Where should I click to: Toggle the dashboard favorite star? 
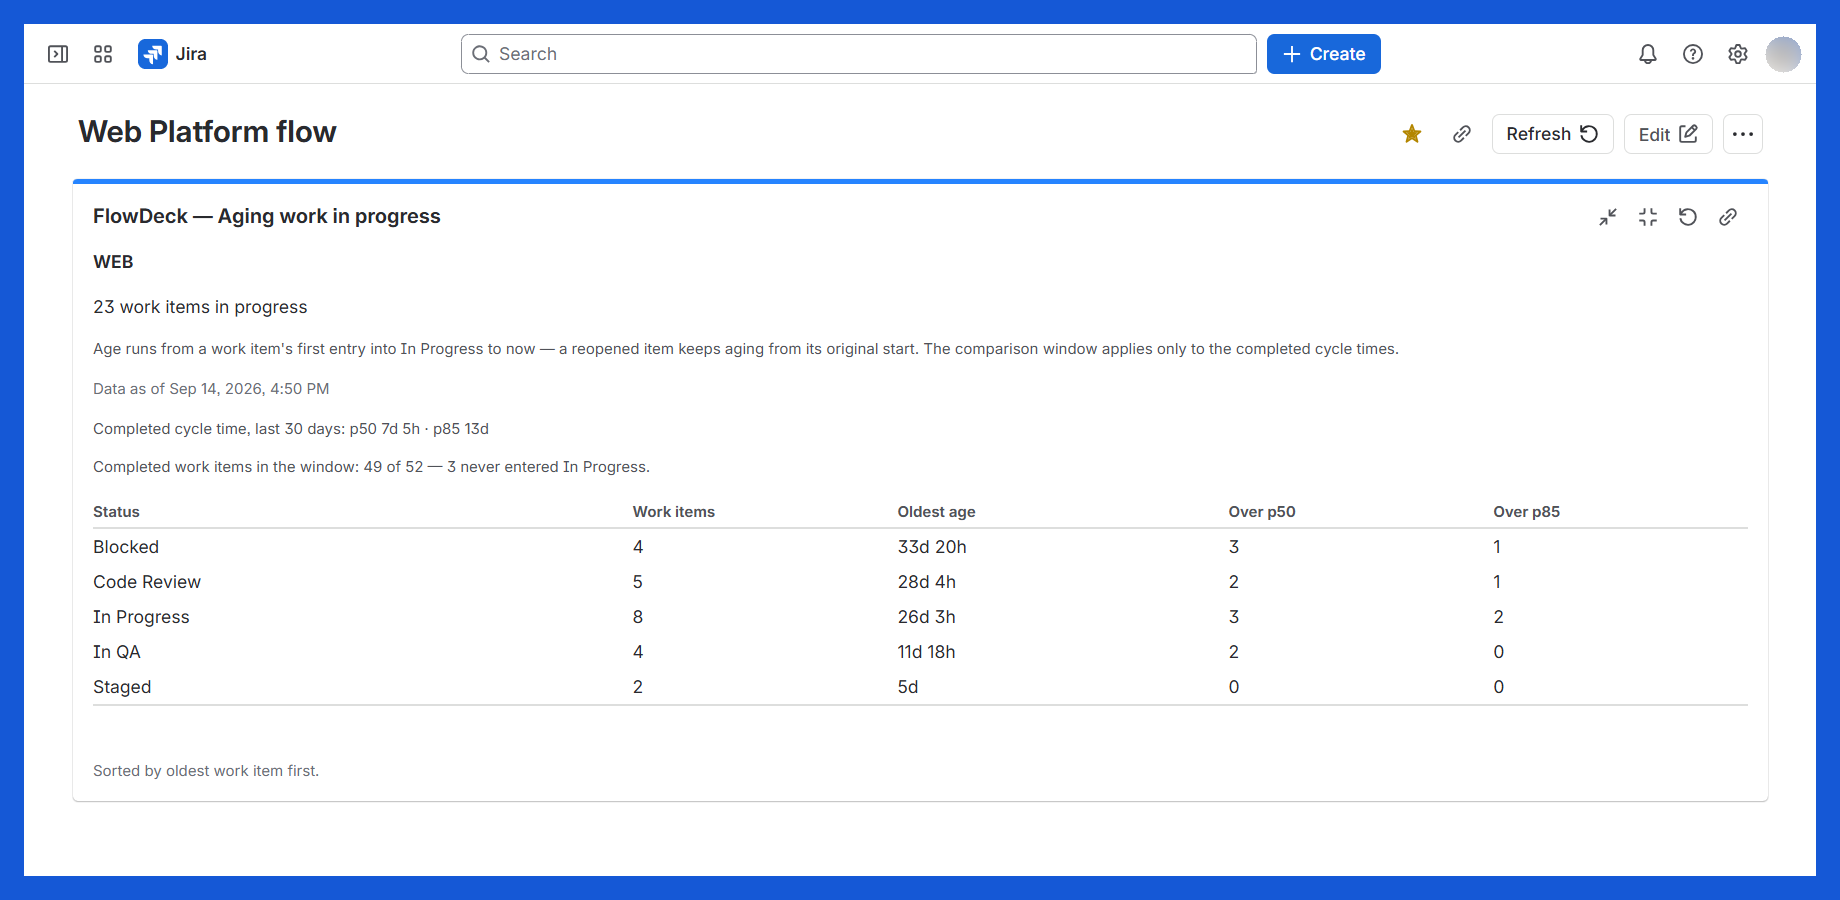pyautogui.click(x=1412, y=134)
